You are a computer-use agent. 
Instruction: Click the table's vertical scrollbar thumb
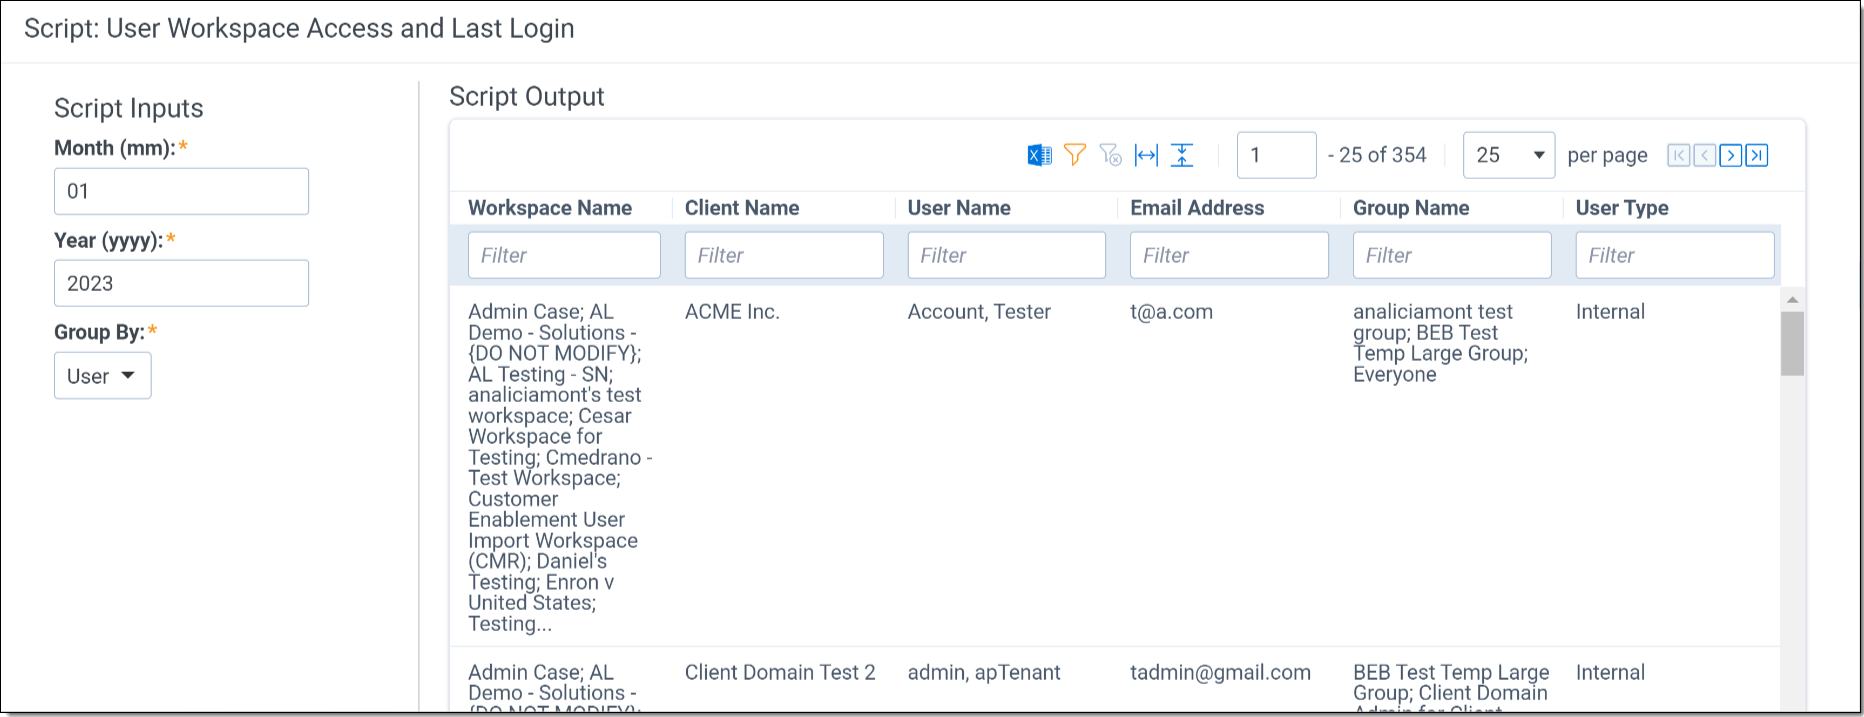[x=1792, y=343]
